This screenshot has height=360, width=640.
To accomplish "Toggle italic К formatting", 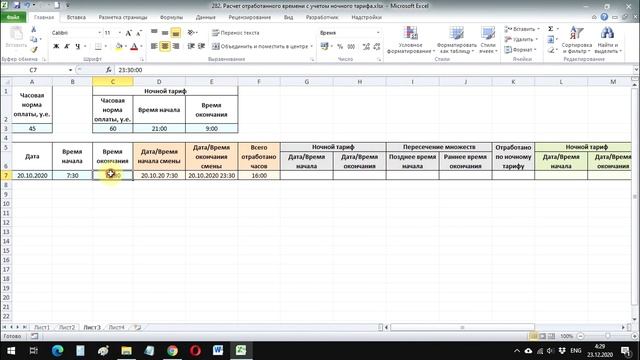I will pos(67,47).
